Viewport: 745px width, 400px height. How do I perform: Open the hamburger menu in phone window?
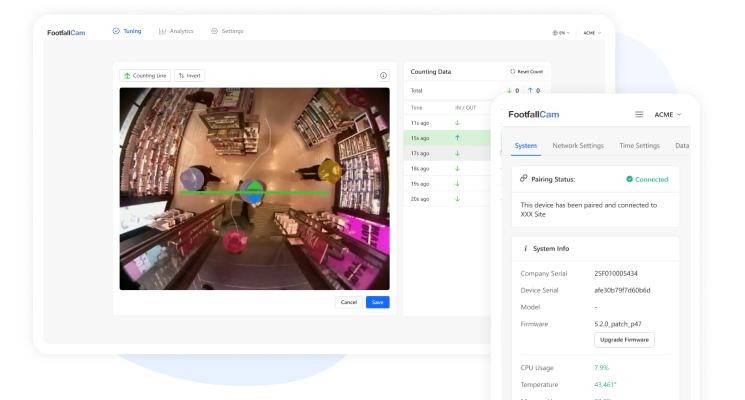(639, 114)
